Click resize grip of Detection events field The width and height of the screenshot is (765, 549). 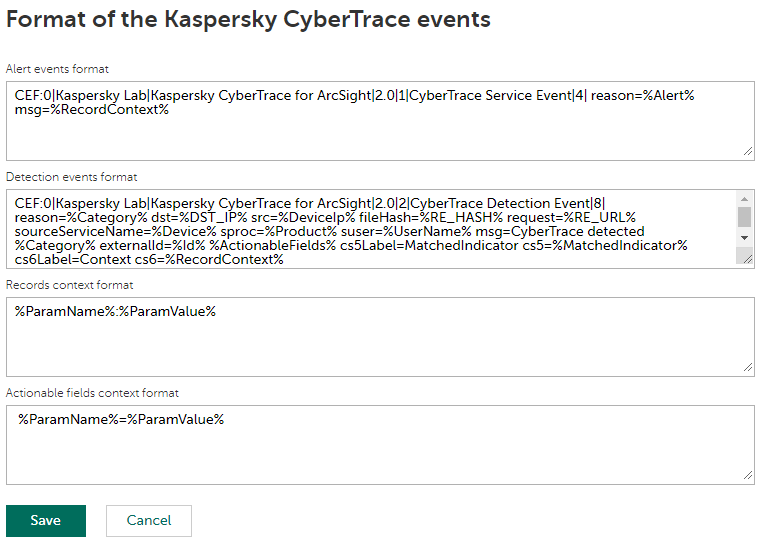coord(745,258)
